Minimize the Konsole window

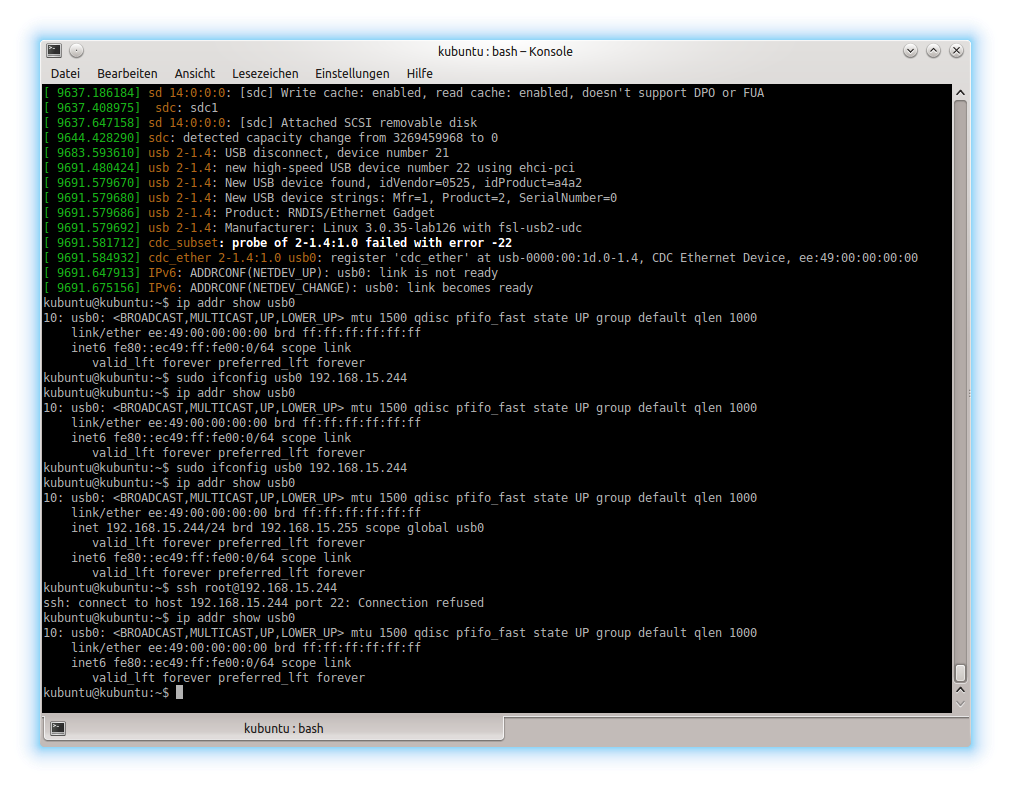click(910, 50)
